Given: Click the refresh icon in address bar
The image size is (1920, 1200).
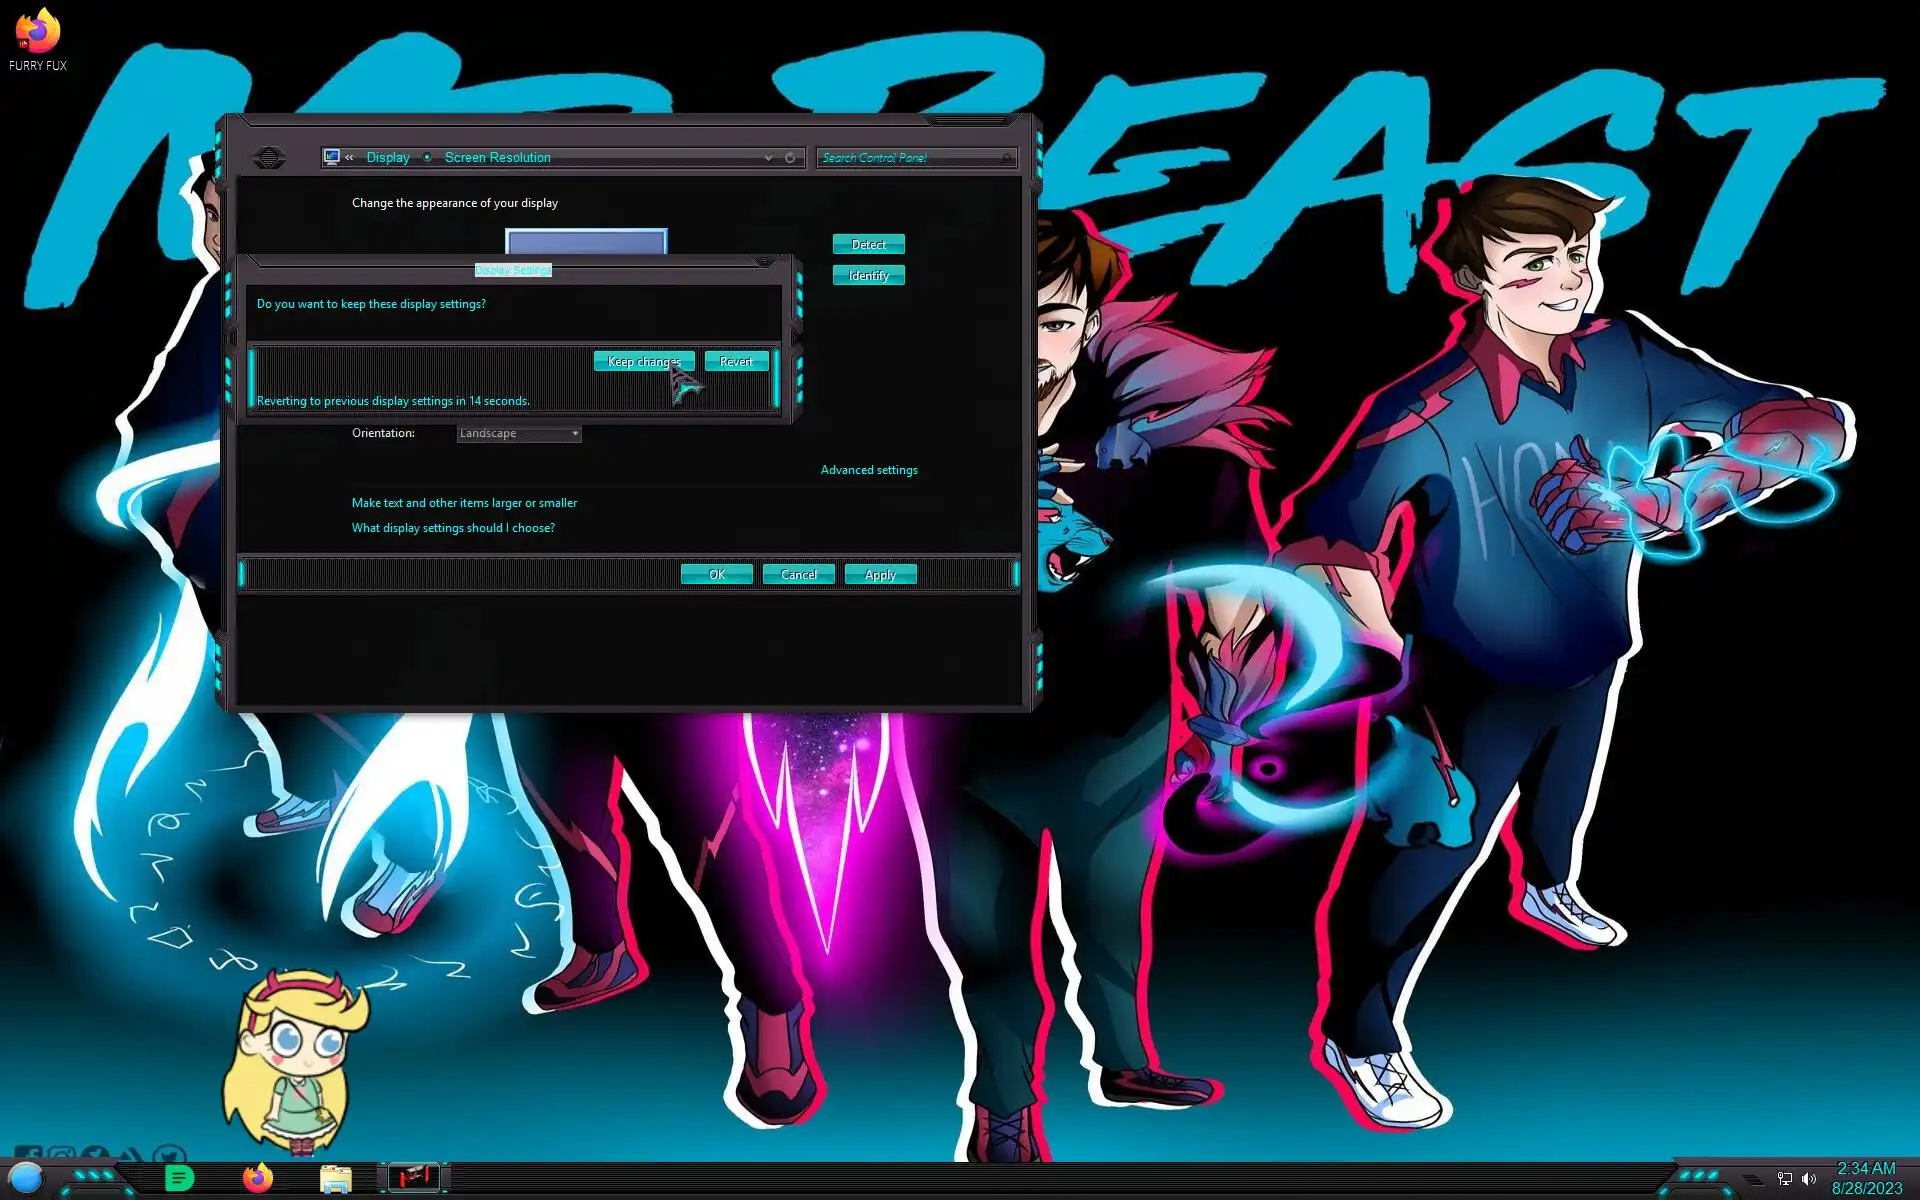Looking at the screenshot, I should point(790,158).
